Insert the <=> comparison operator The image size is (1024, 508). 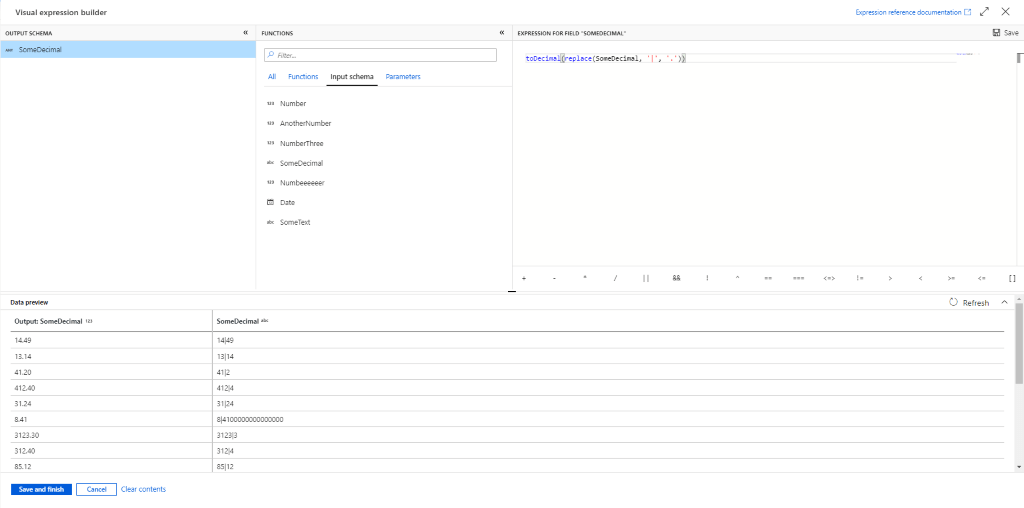(829, 278)
